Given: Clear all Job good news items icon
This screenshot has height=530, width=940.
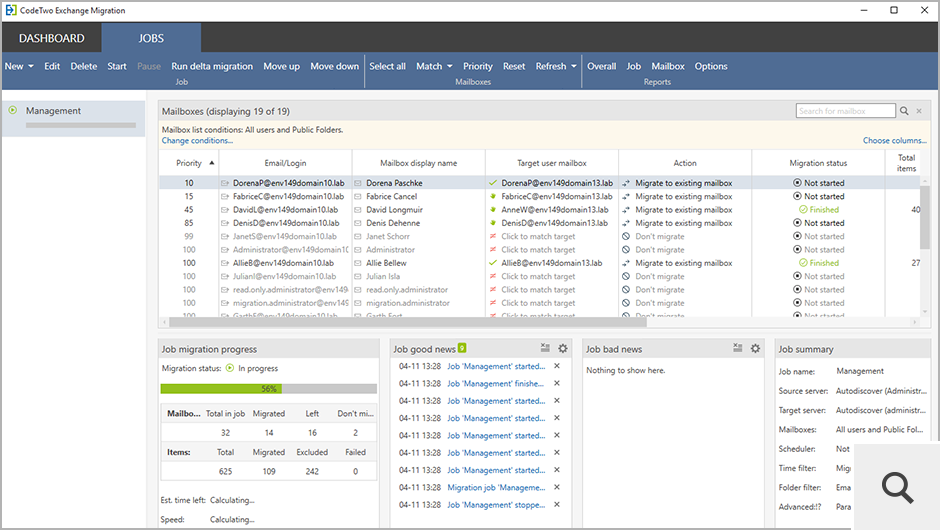Looking at the screenshot, I should (545, 348).
